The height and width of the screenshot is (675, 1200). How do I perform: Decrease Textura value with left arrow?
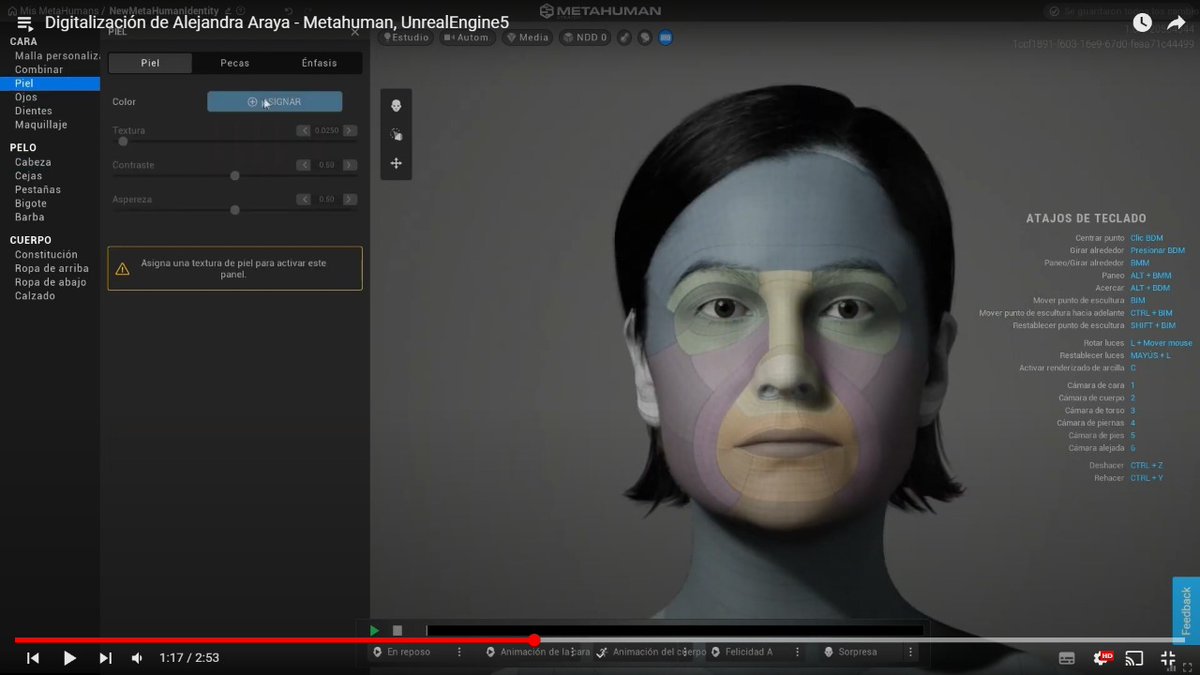[304, 131]
